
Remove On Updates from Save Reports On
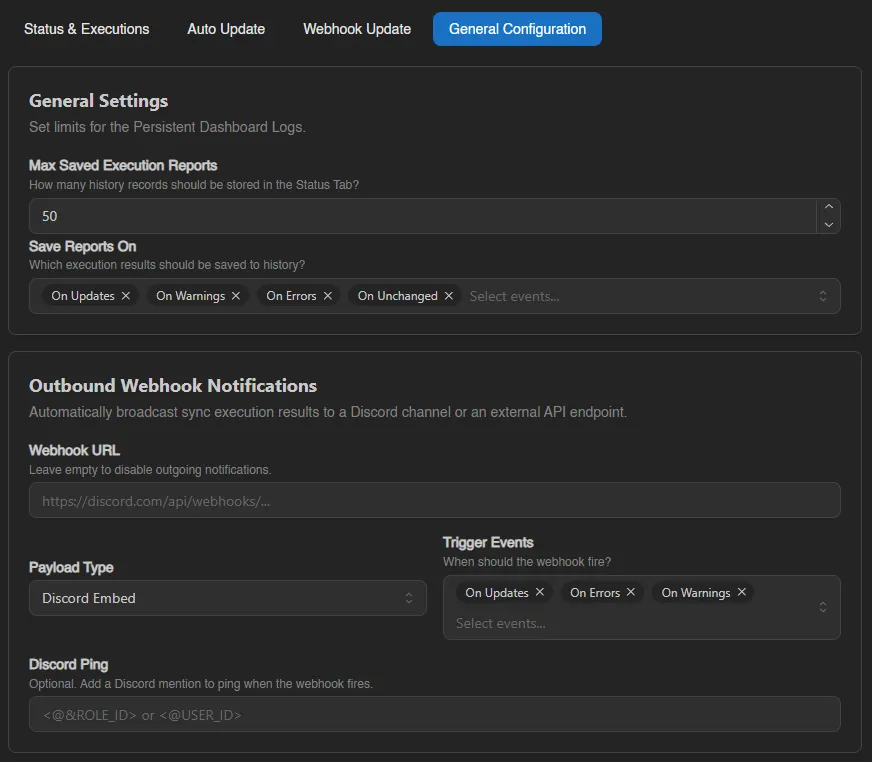coord(126,296)
